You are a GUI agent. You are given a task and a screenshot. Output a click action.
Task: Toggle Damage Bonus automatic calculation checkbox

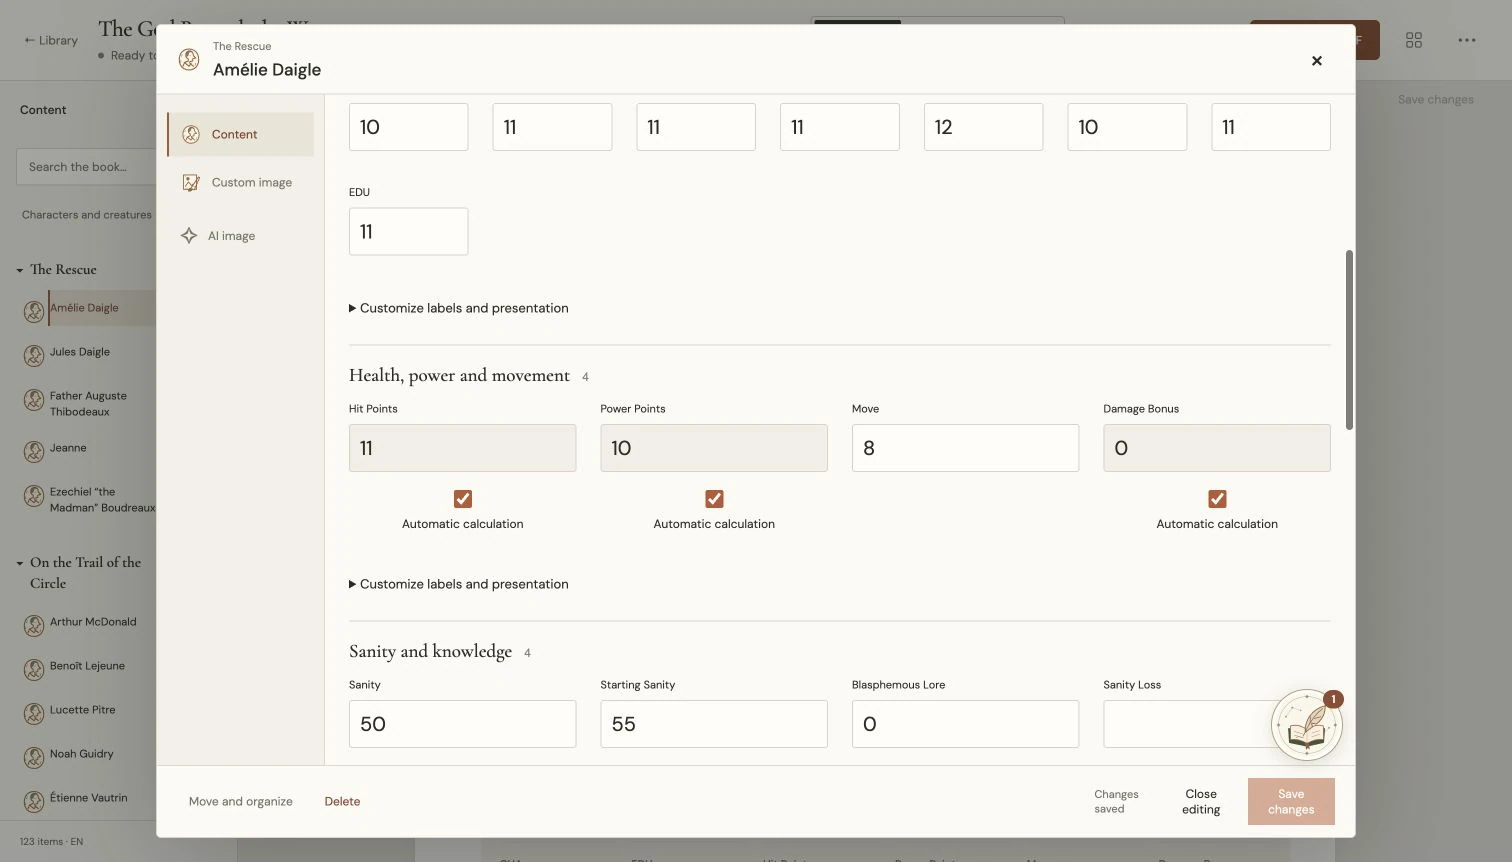pyautogui.click(x=1217, y=498)
